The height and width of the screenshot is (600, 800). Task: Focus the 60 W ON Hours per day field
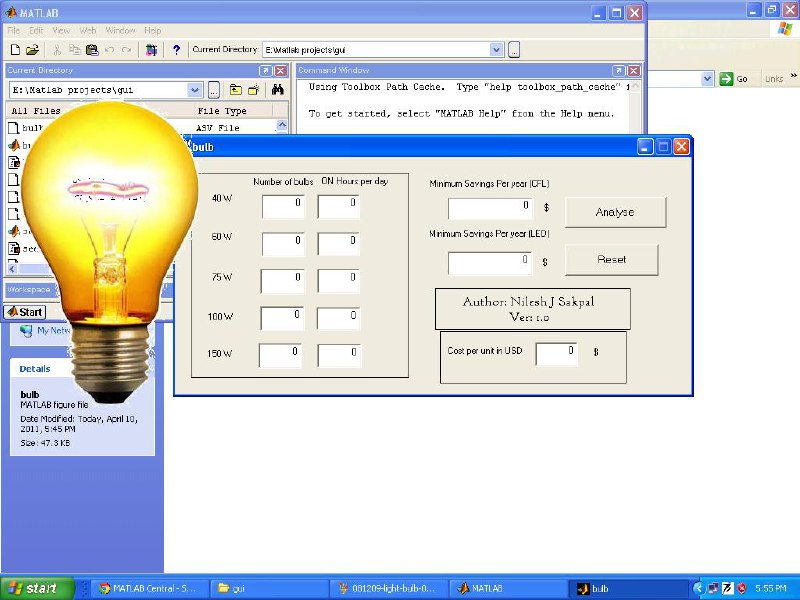coord(338,244)
